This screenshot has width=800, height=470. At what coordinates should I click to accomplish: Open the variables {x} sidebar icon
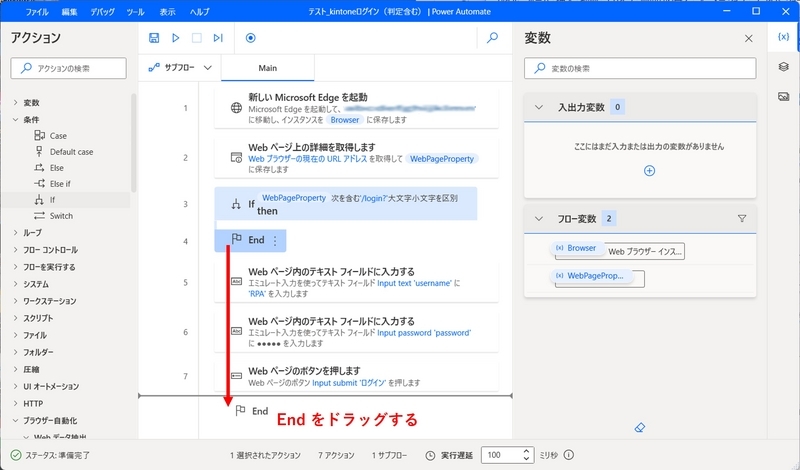[783, 37]
